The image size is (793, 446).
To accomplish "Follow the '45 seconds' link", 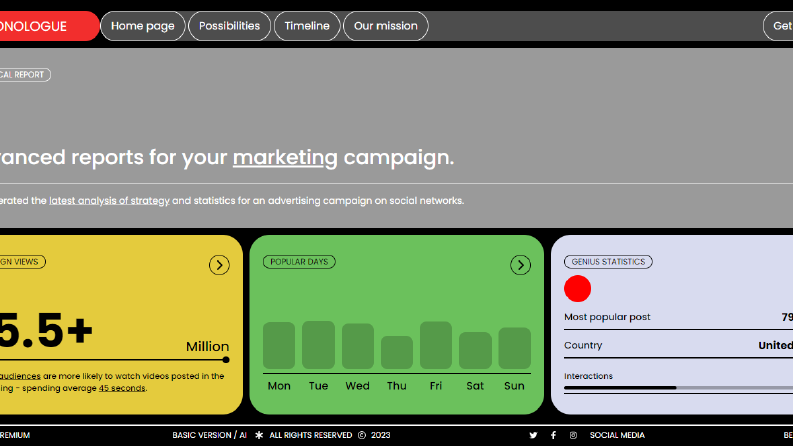I will [x=122, y=388].
